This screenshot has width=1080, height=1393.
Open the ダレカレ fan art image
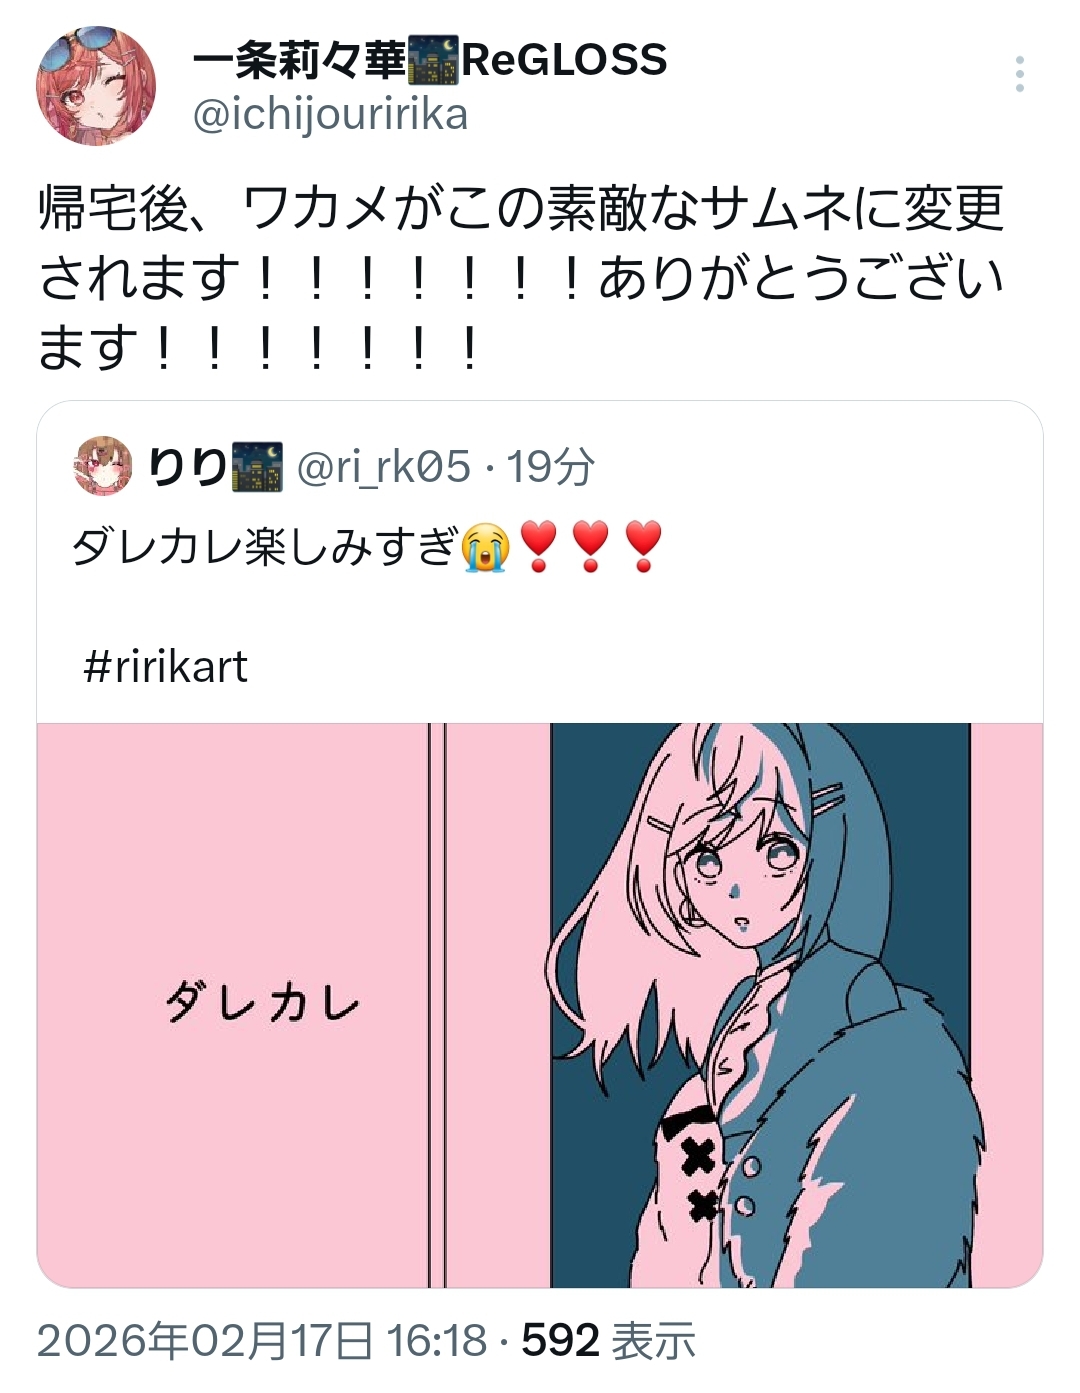click(540, 1005)
